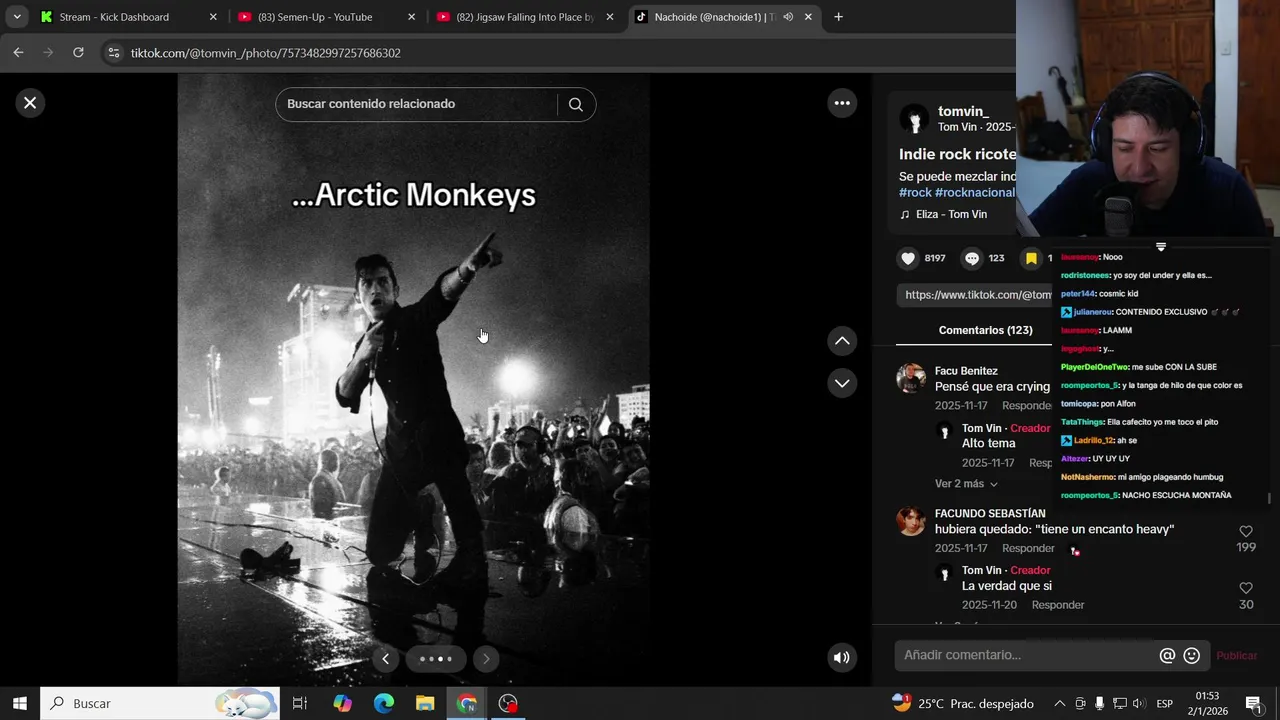1280x720 pixels.
Task: Show previous photo in carousel
Action: [x=385, y=658]
